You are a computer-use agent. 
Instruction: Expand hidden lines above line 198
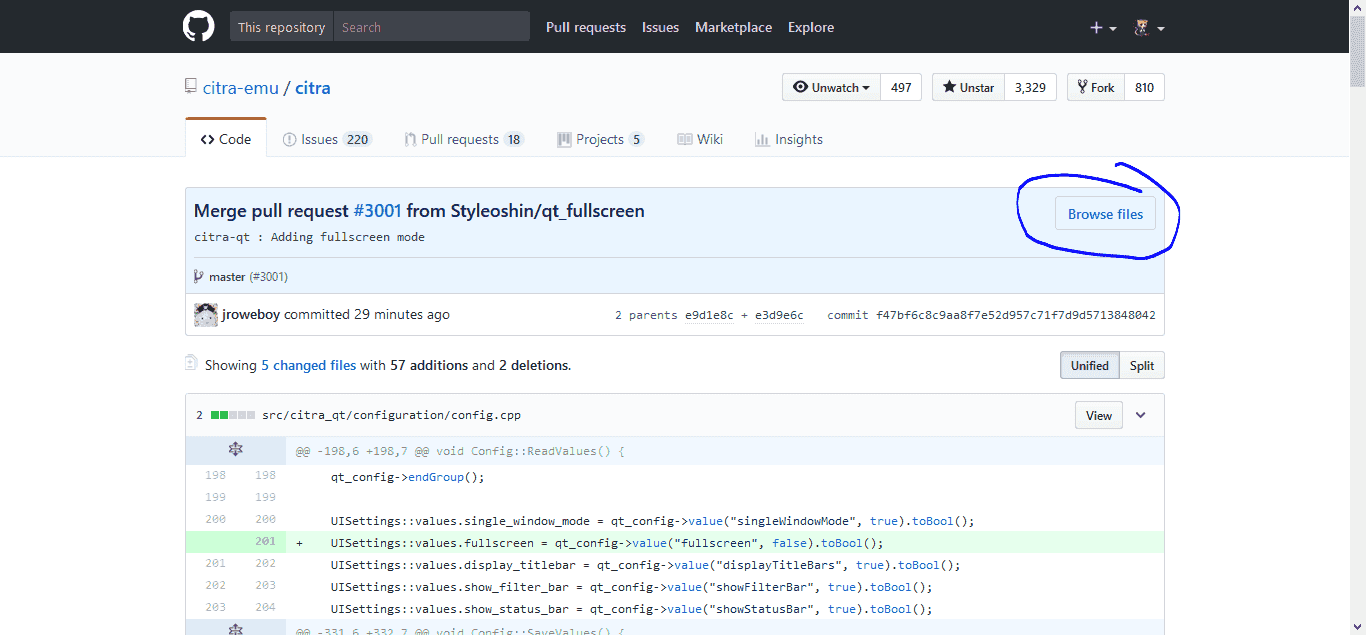pyautogui.click(x=236, y=450)
